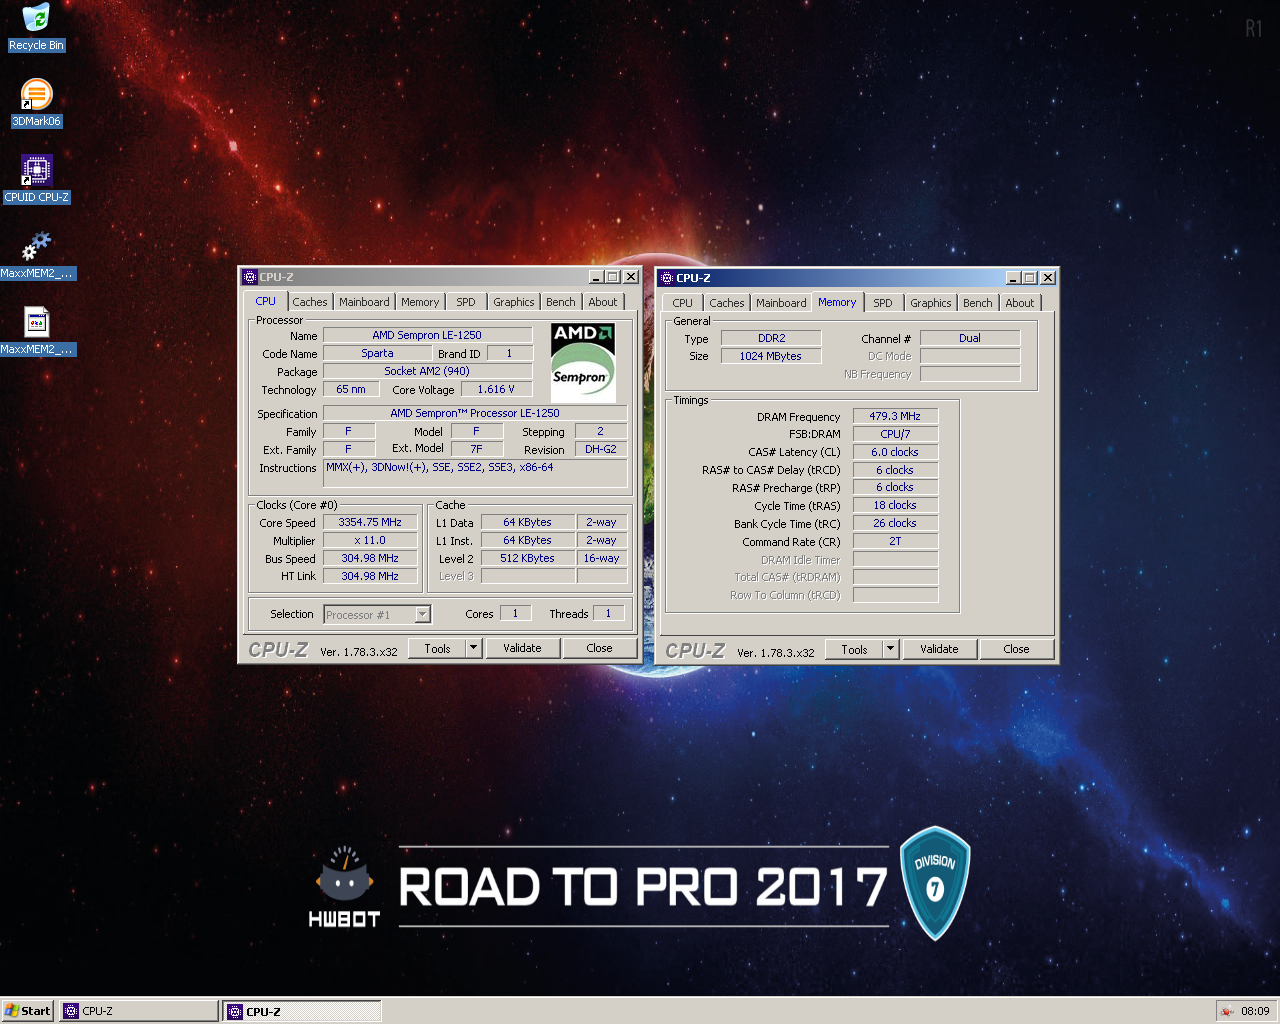The width and height of the screenshot is (1280, 1024).
Task: Click the memory Type value DDR2
Action: (771, 338)
